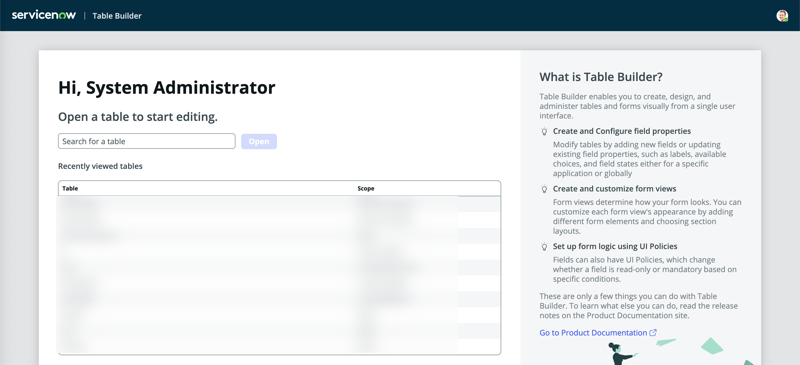Focus the Search for a table field

tap(146, 141)
